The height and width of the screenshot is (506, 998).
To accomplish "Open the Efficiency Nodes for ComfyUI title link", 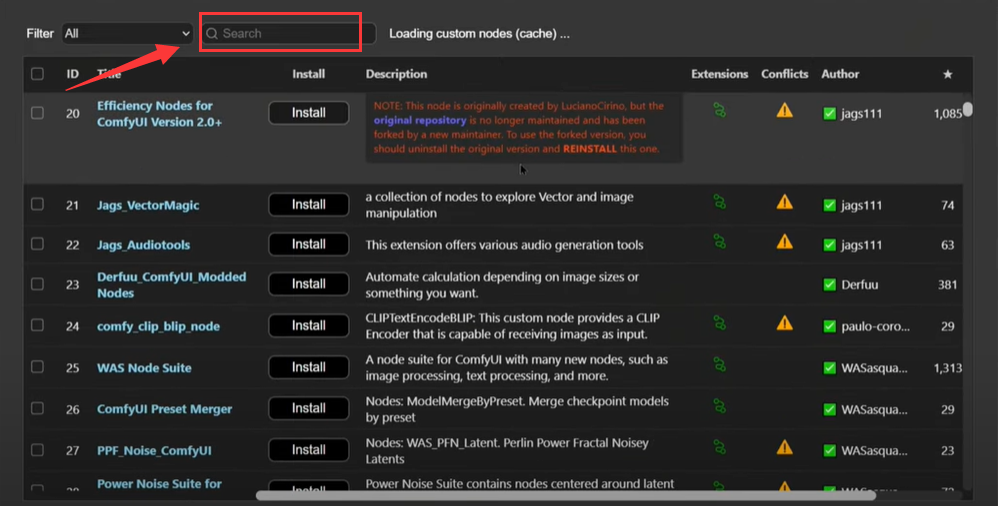I will 159,114.
